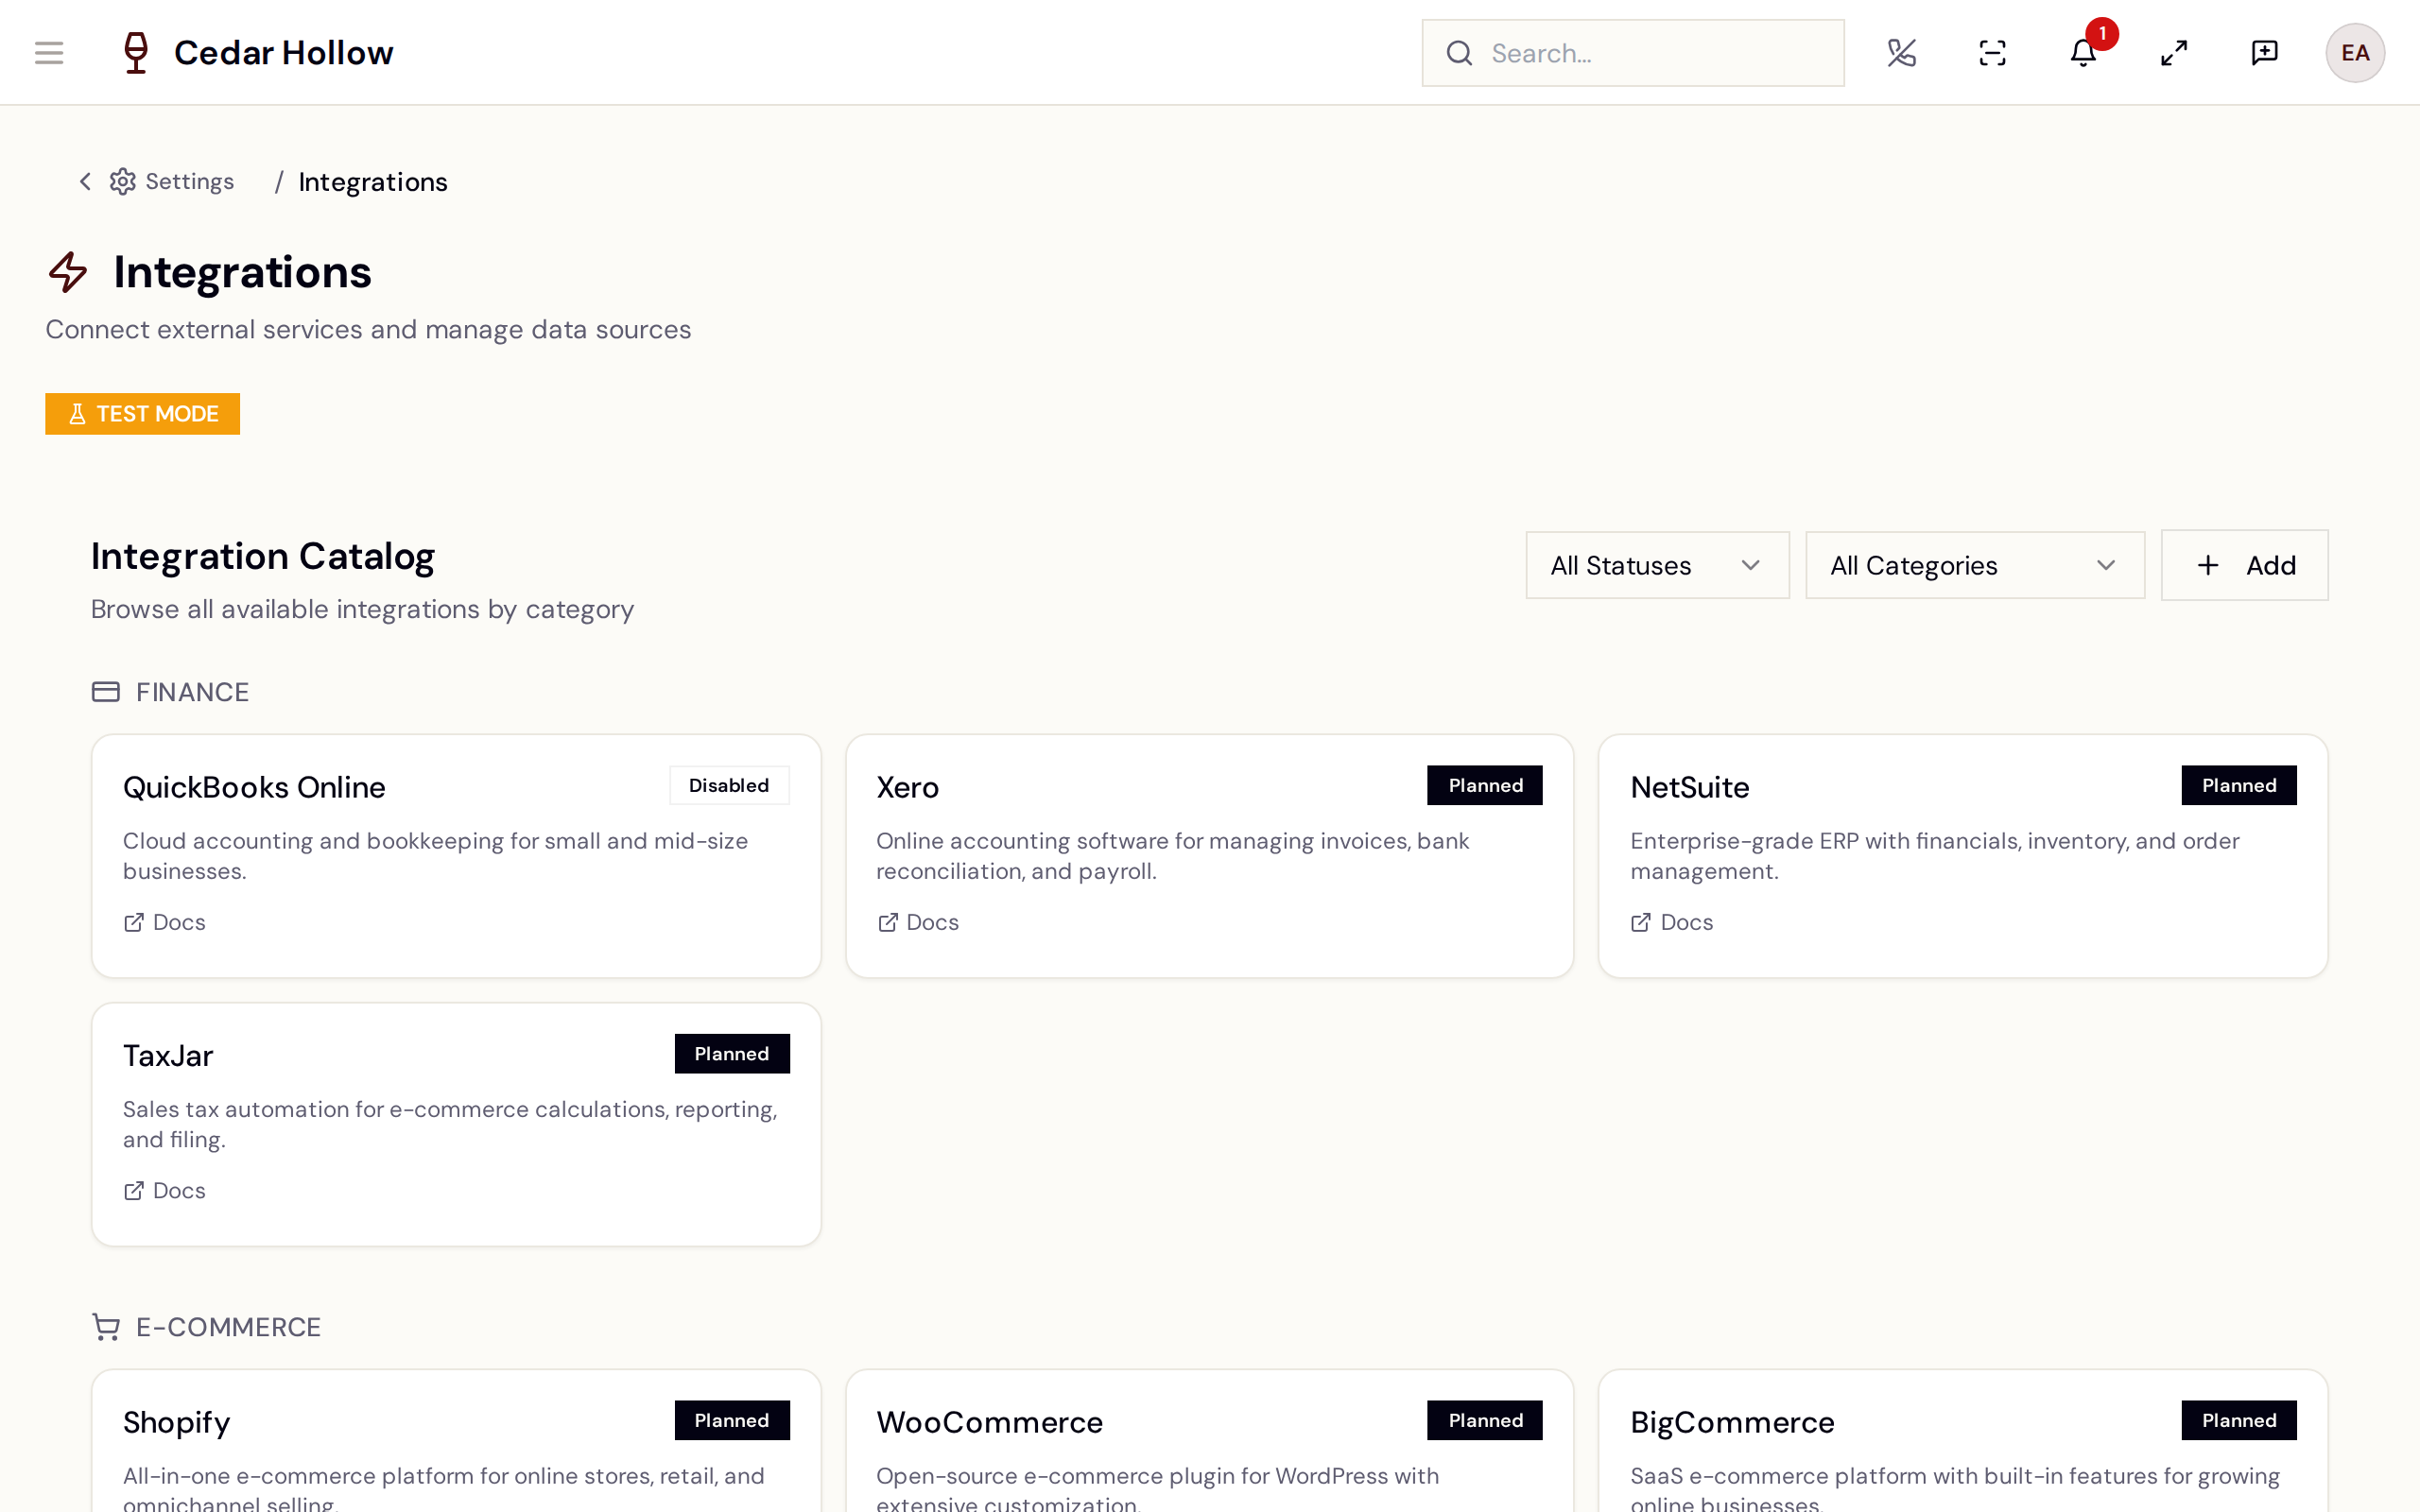Click the TEST MODE badge
The height and width of the screenshot is (1512, 2420).
(x=142, y=414)
